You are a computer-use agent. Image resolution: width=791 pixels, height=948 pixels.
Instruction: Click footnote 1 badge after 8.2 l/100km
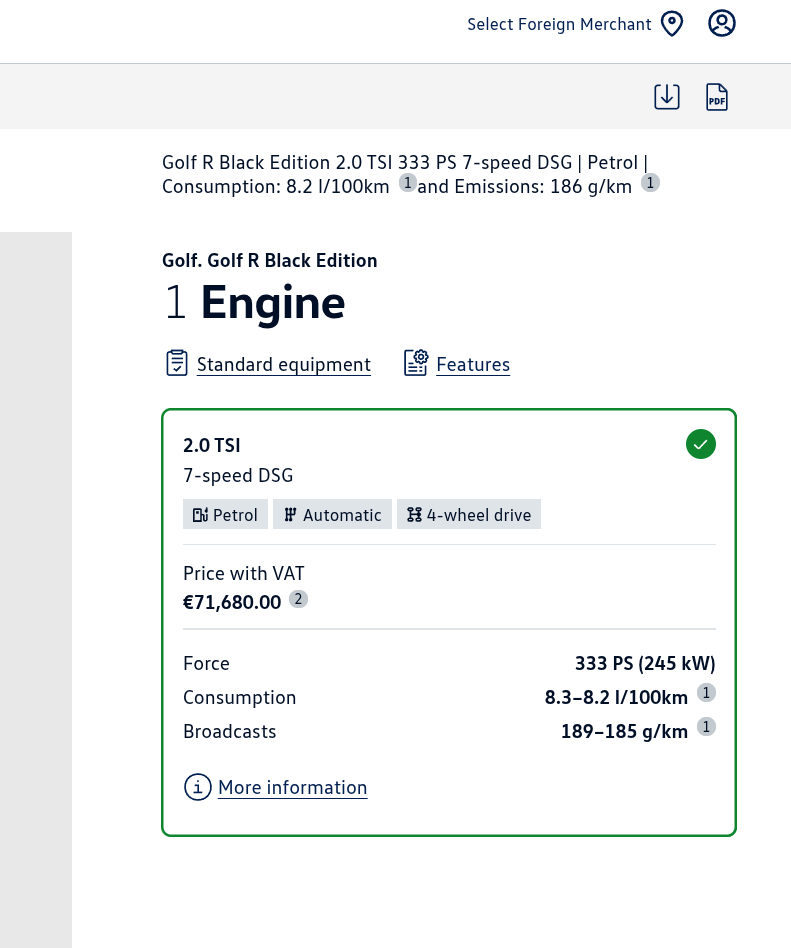point(408,183)
